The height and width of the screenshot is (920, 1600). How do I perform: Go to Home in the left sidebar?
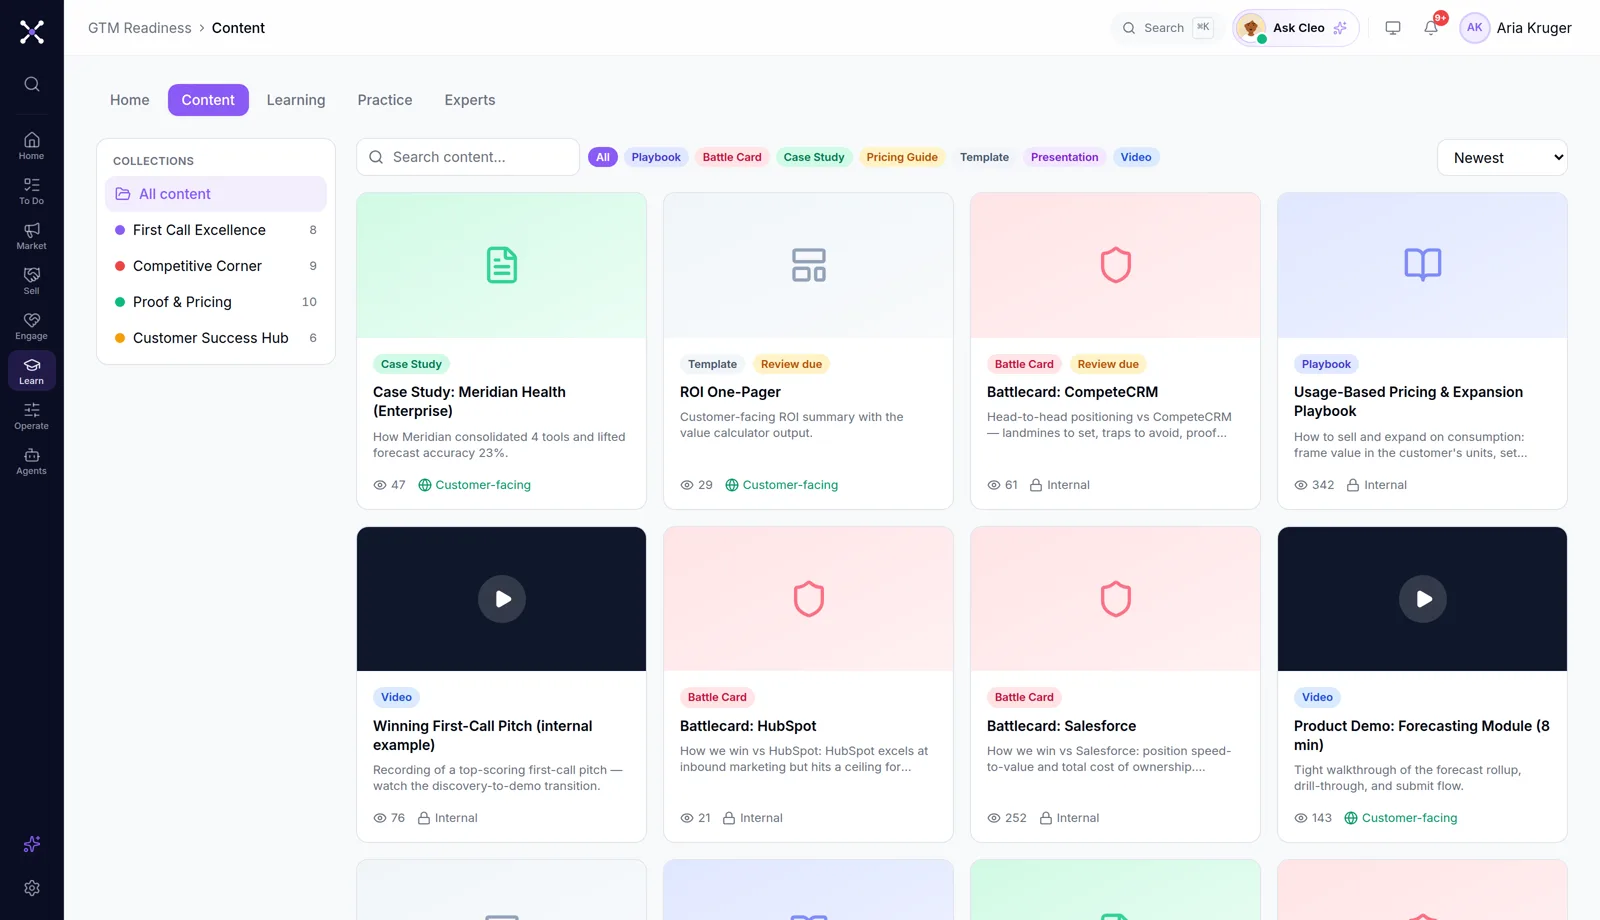31,146
